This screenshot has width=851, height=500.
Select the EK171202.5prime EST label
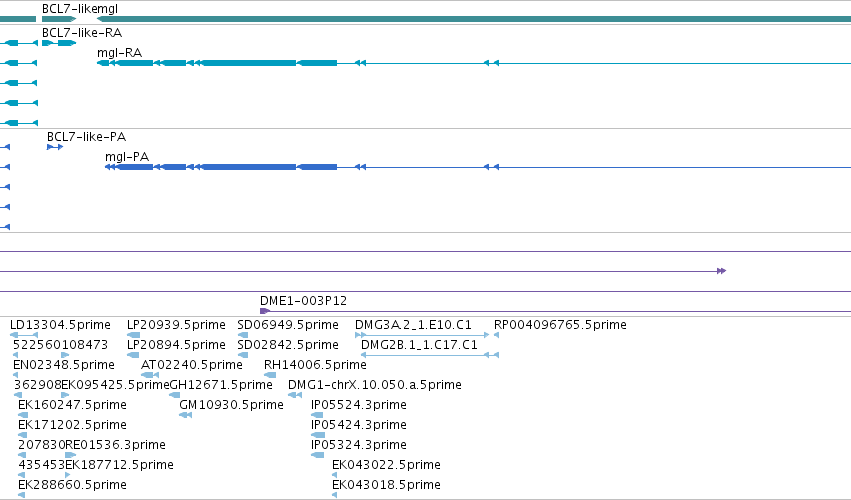(72, 425)
